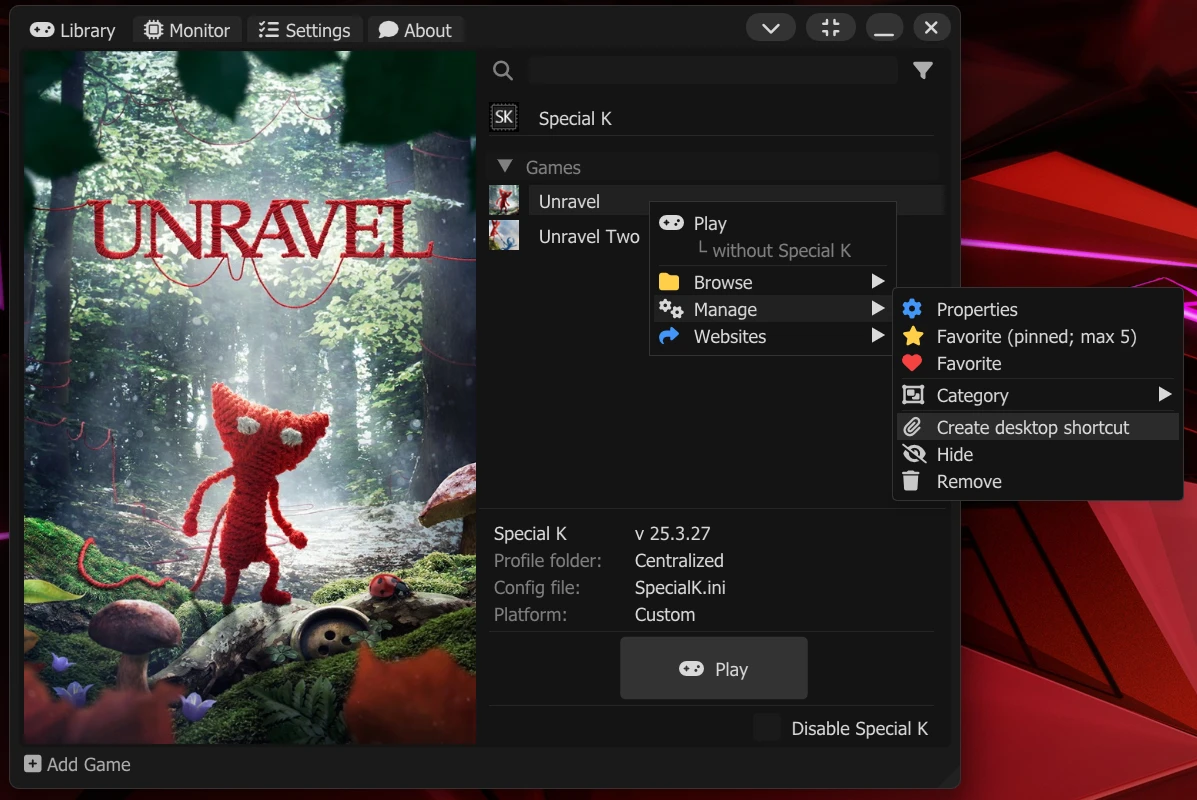Image resolution: width=1197 pixels, height=800 pixels.
Task: Expand the Category submenu arrow
Action: pos(1164,395)
